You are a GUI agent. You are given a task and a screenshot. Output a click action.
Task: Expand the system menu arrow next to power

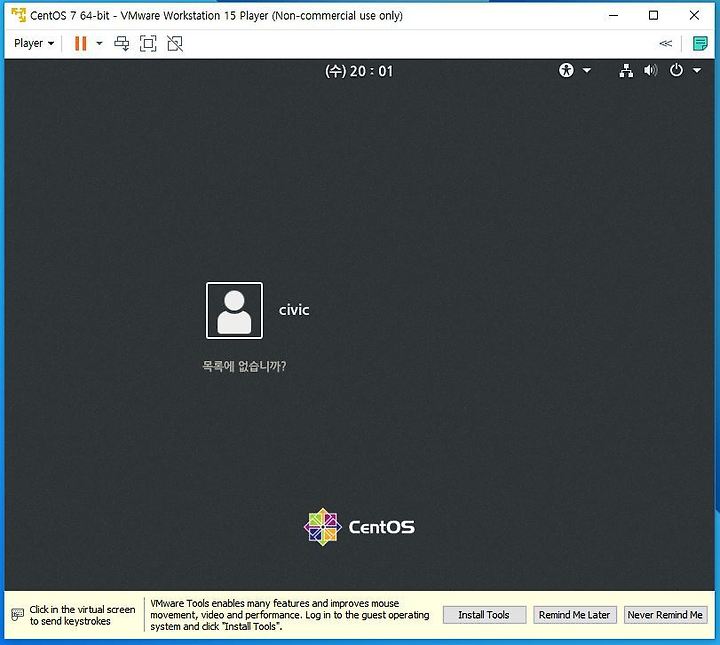(x=697, y=71)
